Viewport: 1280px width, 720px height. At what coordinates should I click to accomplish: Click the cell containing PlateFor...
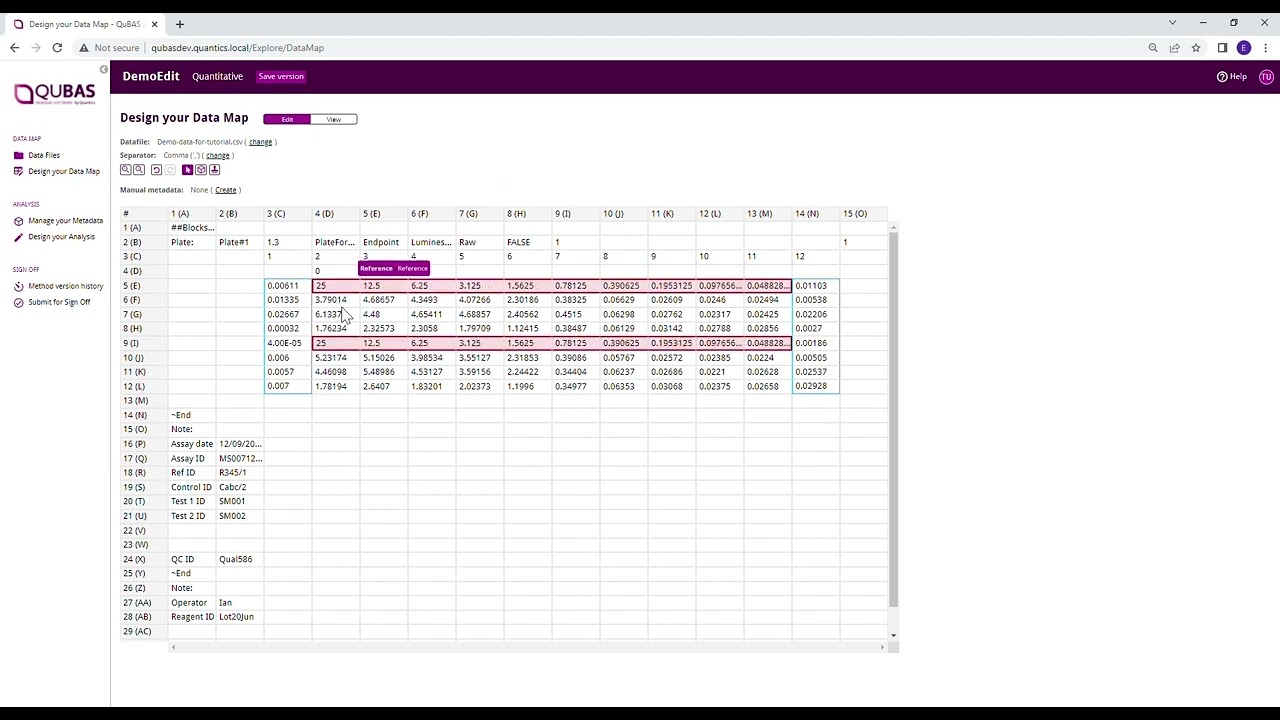point(336,242)
